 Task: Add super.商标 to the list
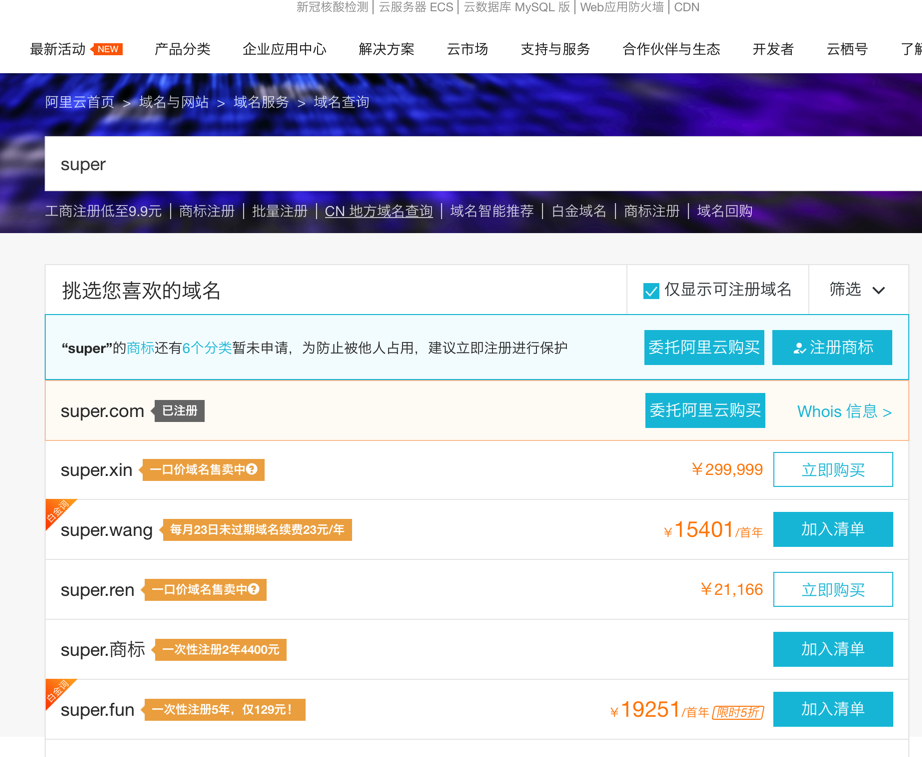pyautogui.click(x=833, y=649)
